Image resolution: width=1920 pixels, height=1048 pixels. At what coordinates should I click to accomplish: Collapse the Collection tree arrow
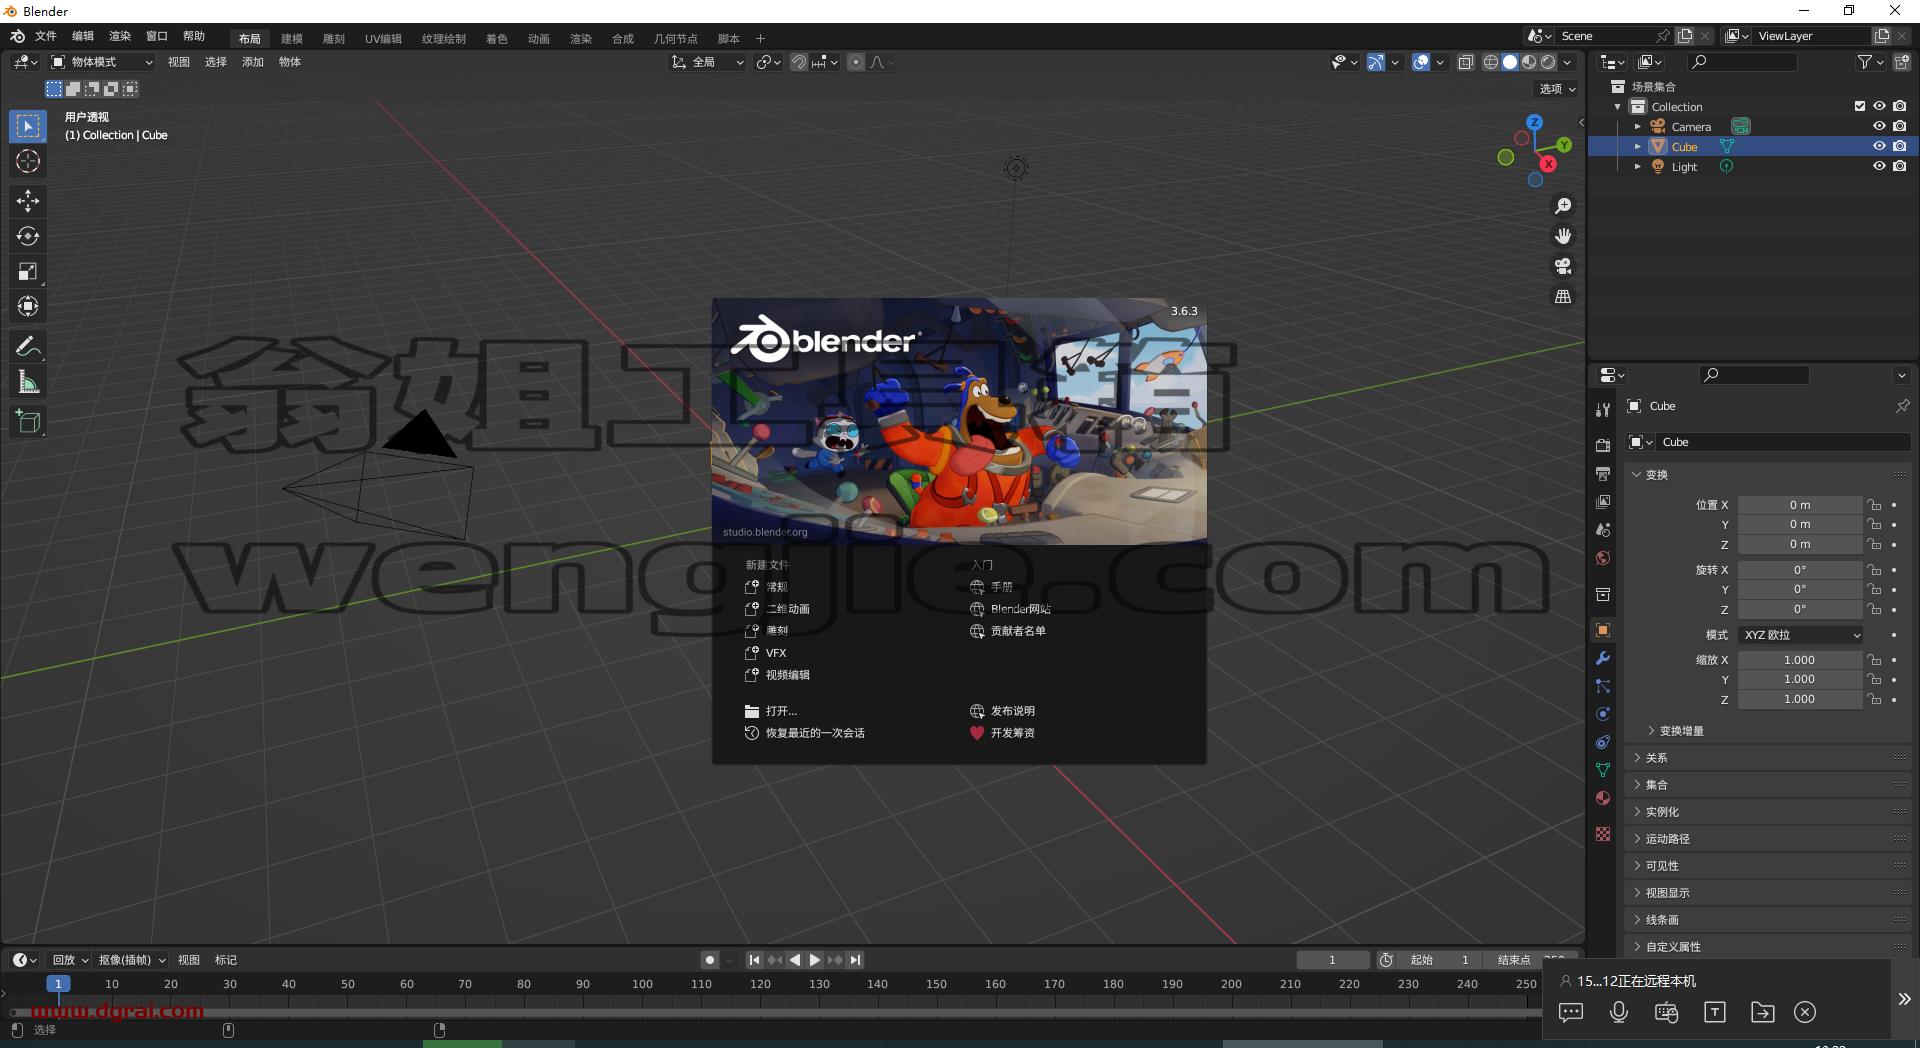pyautogui.click(x=1618, y=107)
